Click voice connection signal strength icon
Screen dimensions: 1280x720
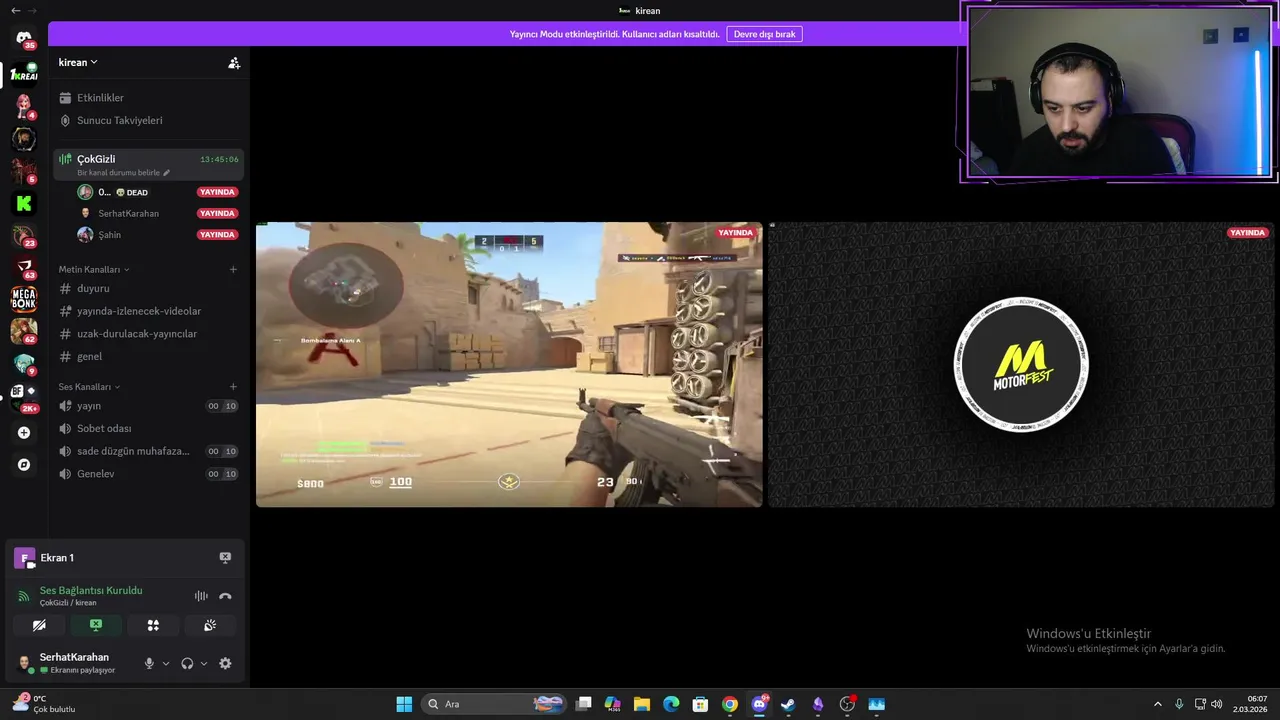coord(24,596)
